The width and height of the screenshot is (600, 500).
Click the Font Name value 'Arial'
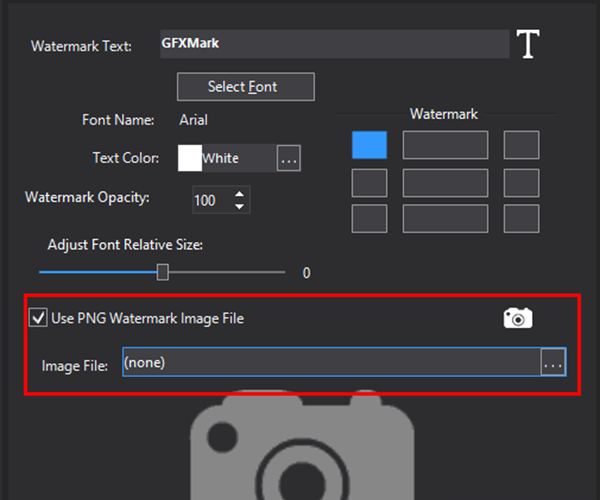coord(194,120)
